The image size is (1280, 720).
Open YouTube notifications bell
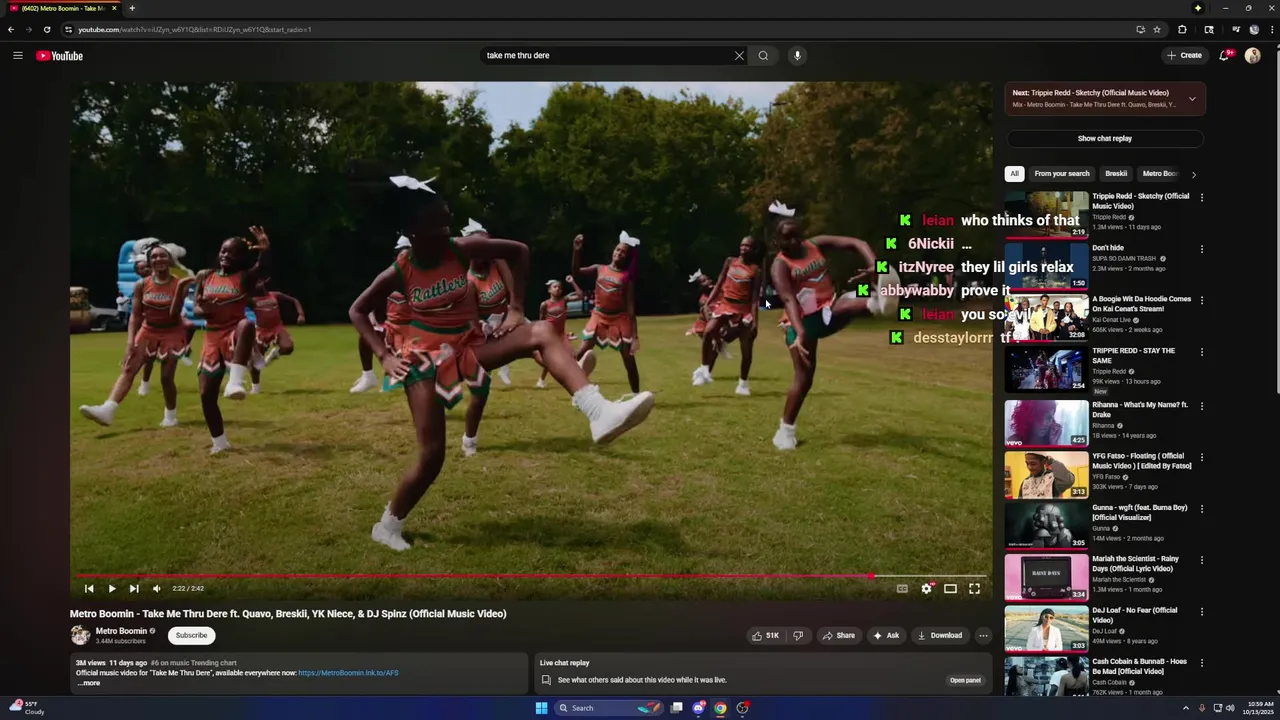[x=1224, y=56]
